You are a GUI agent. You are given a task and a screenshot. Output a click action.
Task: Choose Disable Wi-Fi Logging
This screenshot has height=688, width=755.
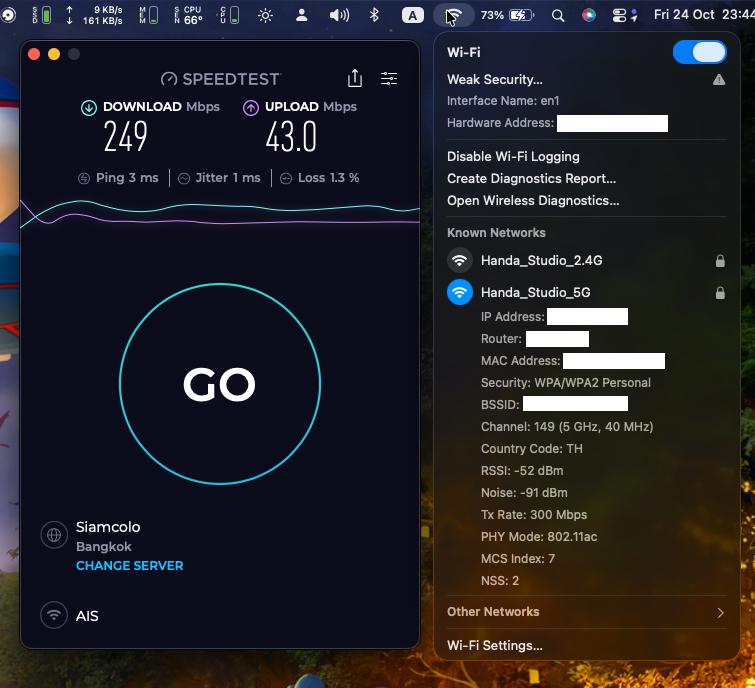point(586,156)
